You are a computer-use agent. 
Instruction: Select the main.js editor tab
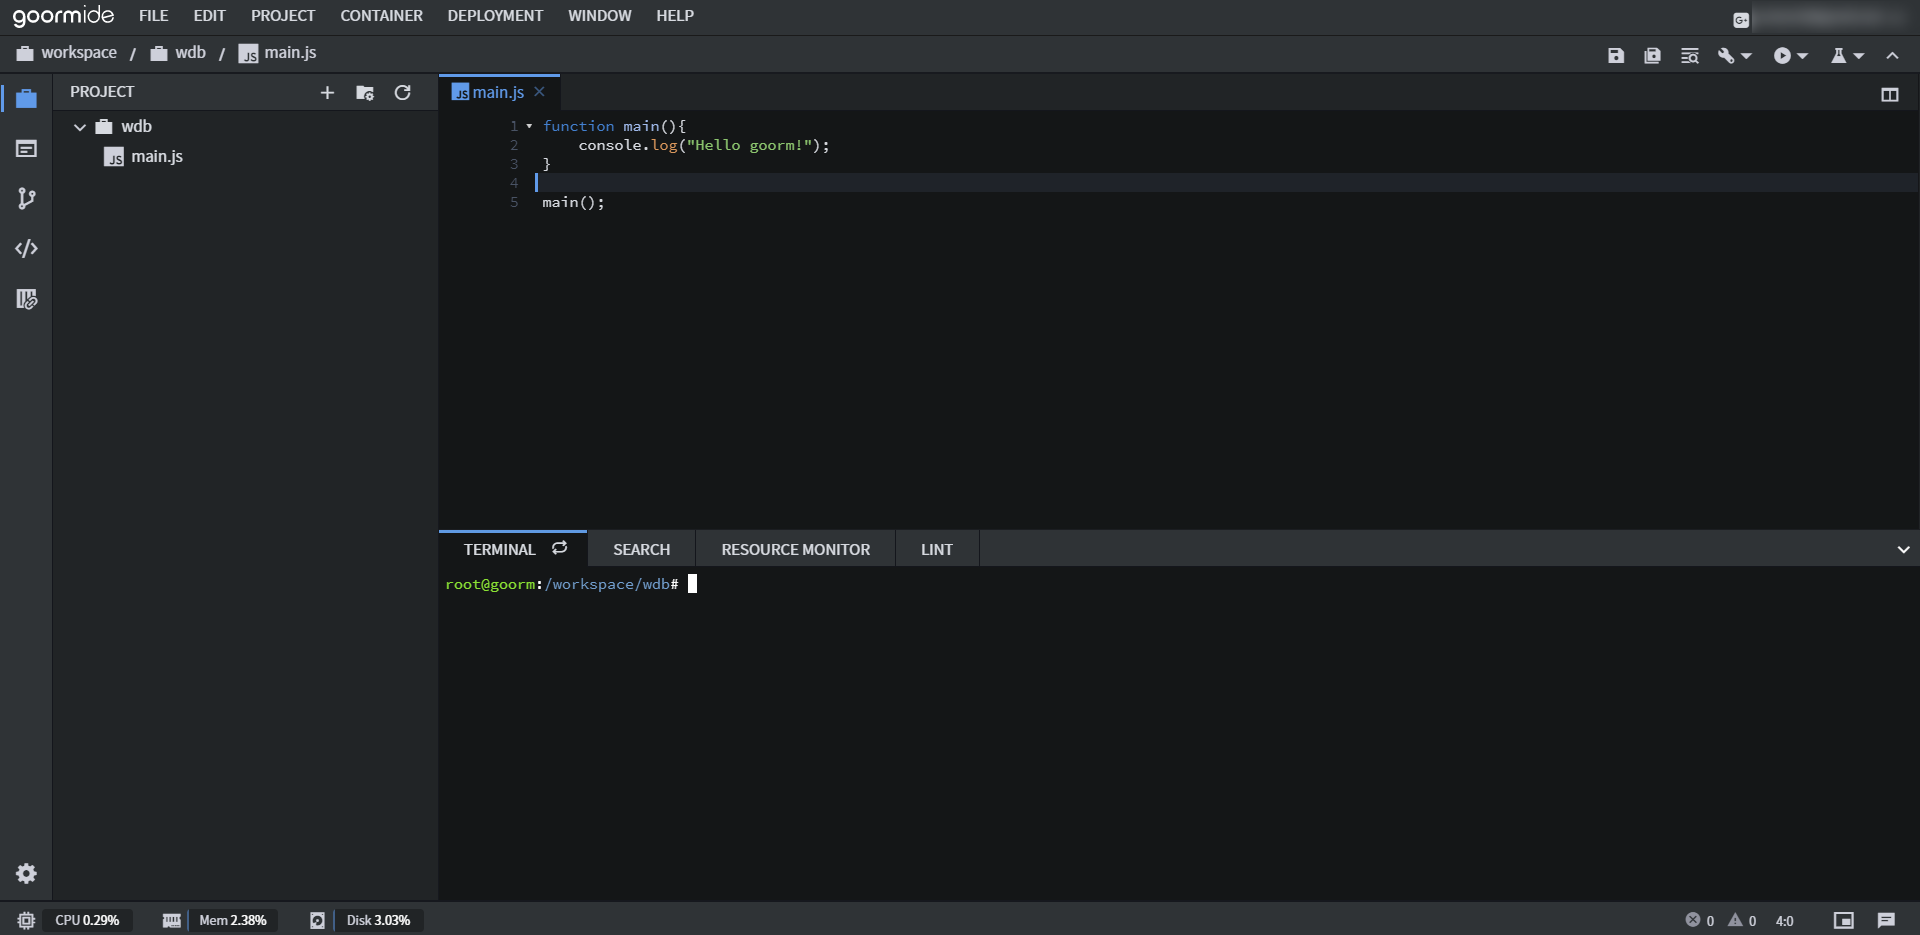click(497, 92)
